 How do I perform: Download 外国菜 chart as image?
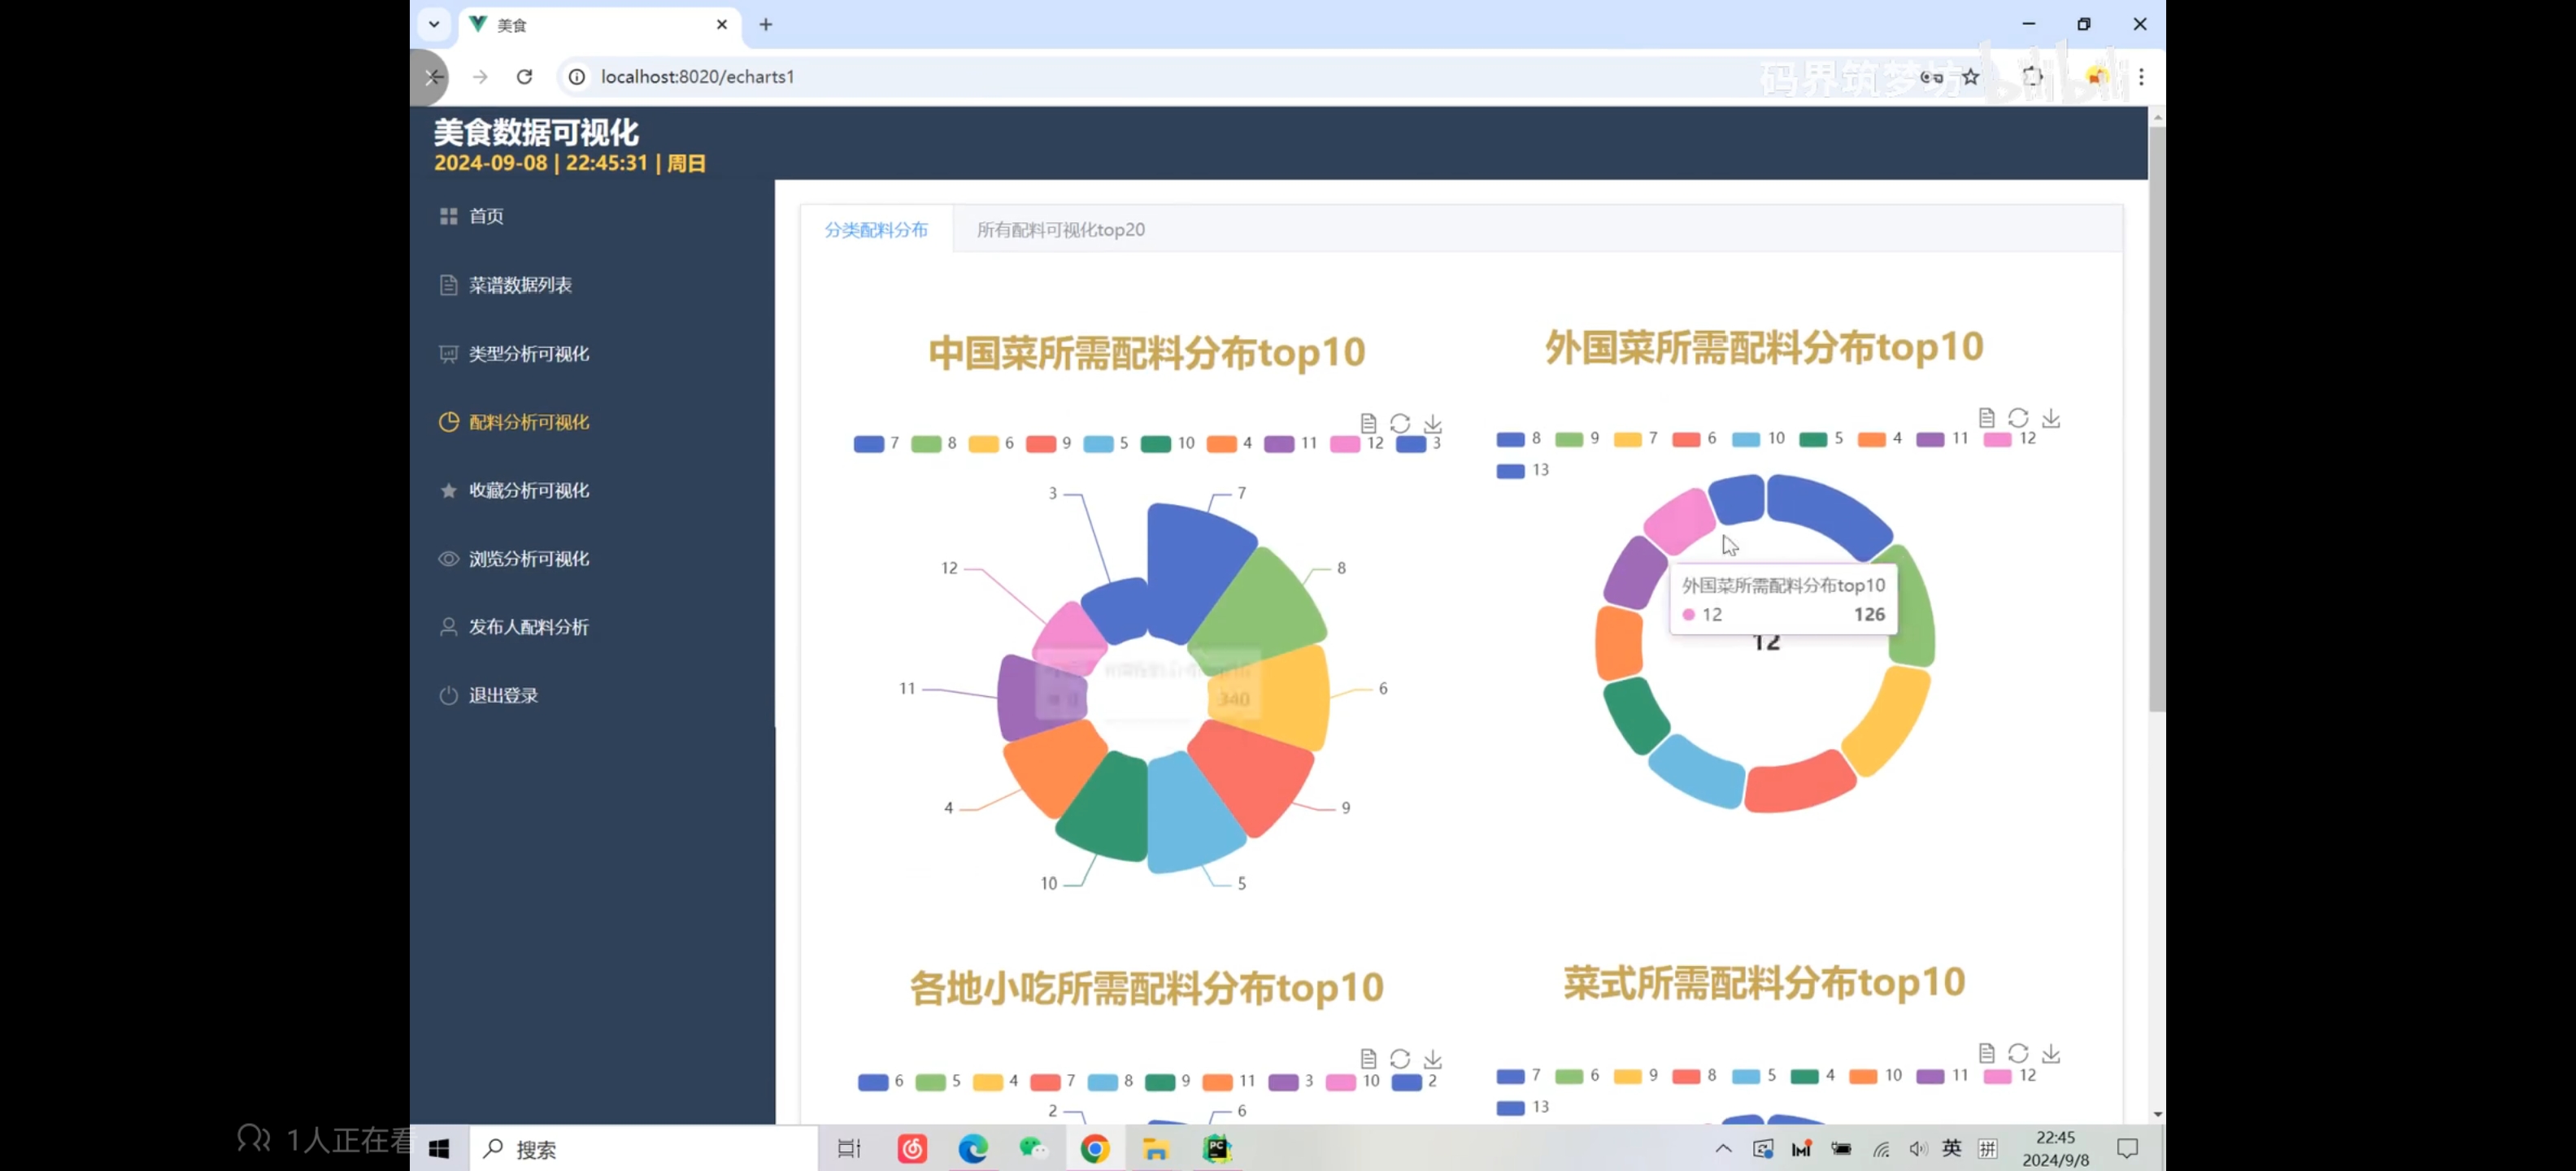coord(2051,417)
